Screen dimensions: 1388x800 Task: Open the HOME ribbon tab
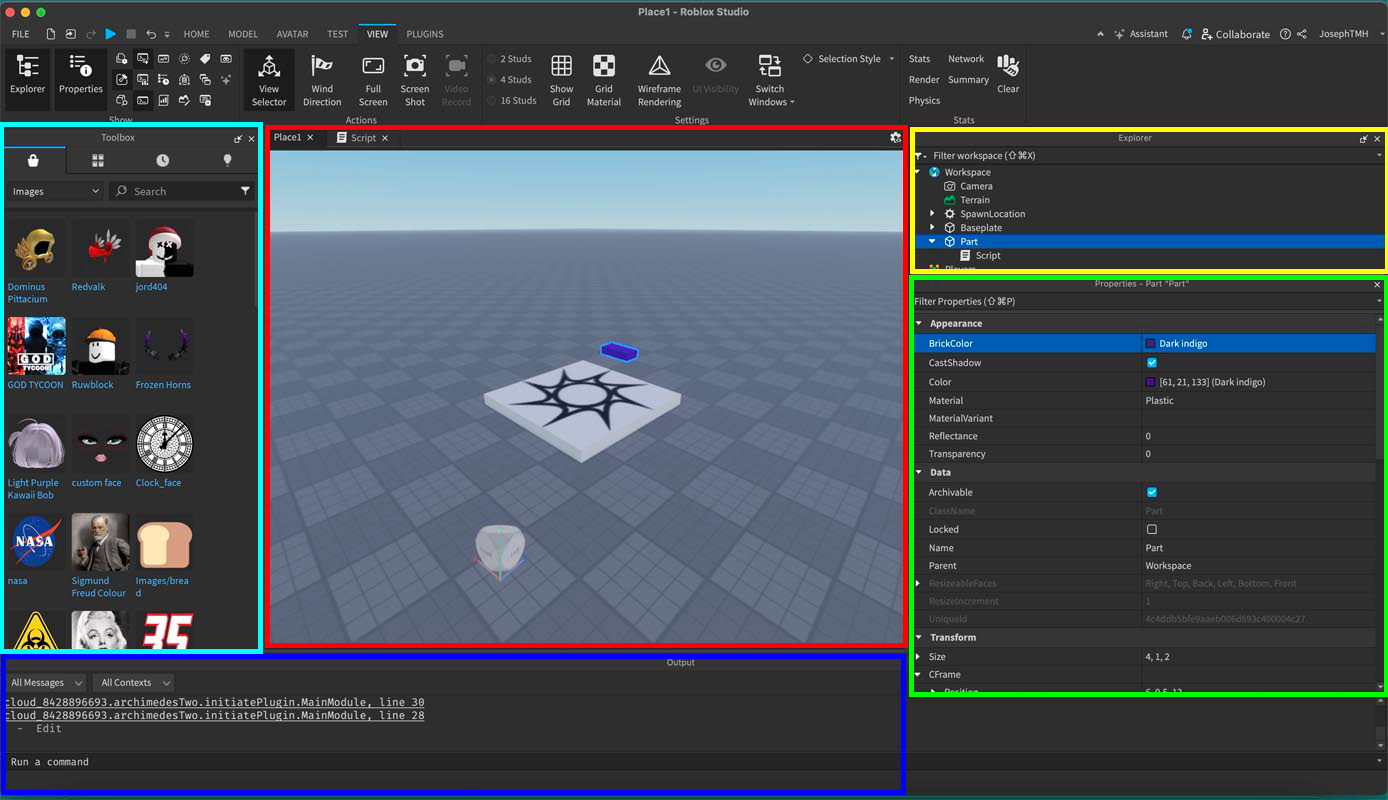point(196,34)
